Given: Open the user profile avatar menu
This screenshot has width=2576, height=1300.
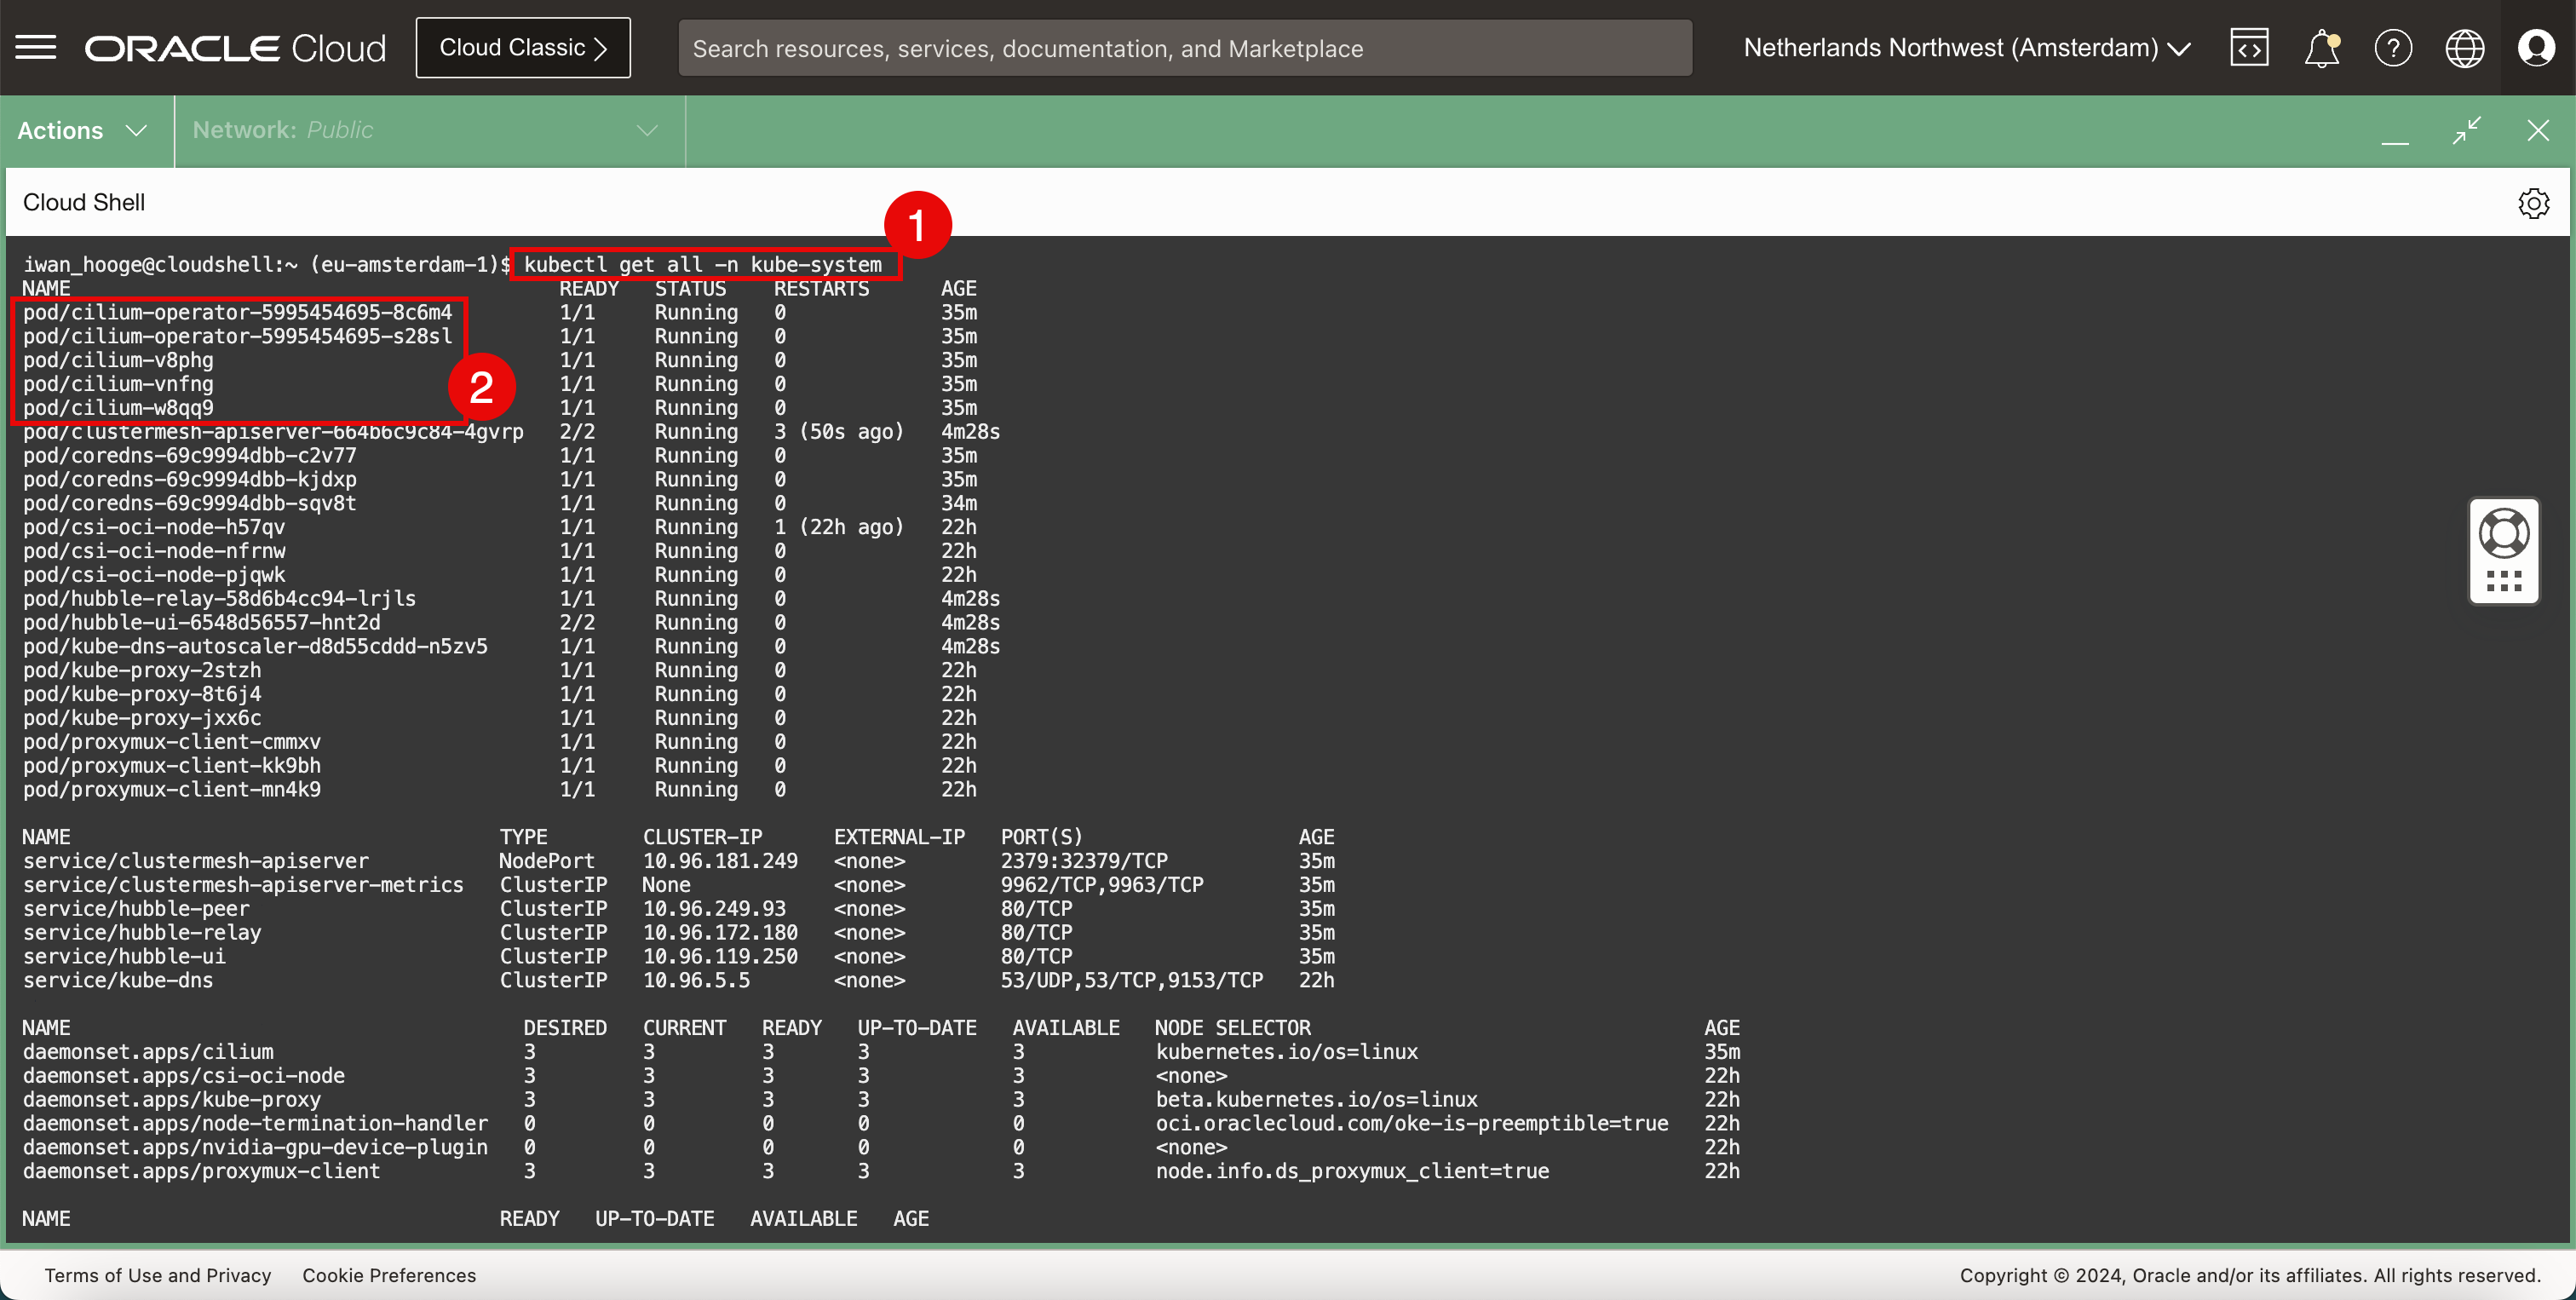Looking at the screenshot, I should coord(2536,47).
